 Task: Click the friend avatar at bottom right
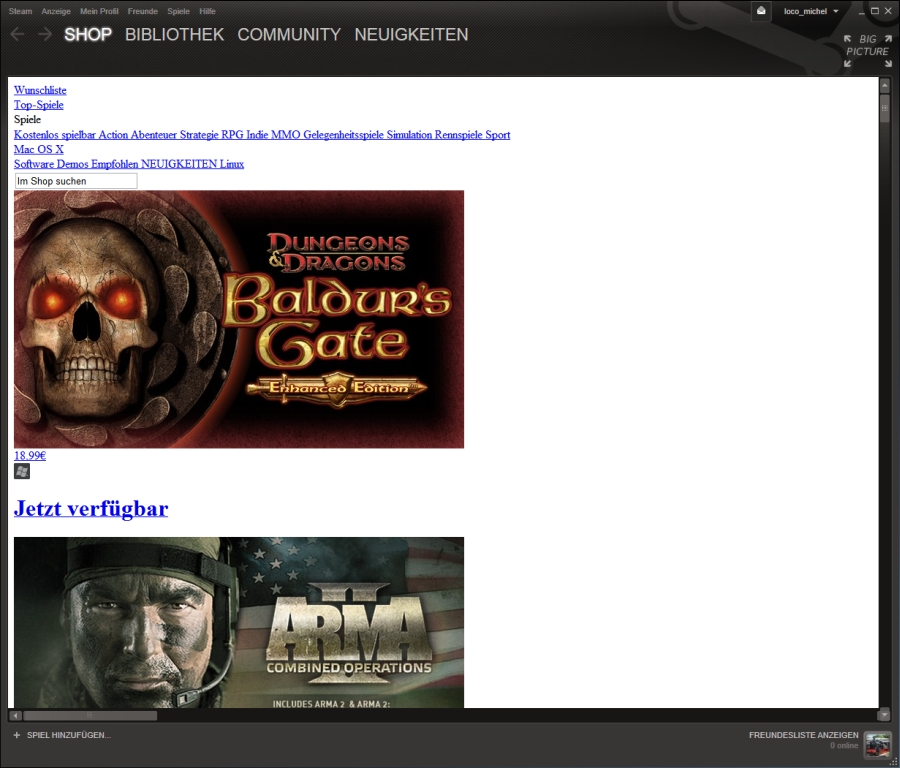point(878,744)
